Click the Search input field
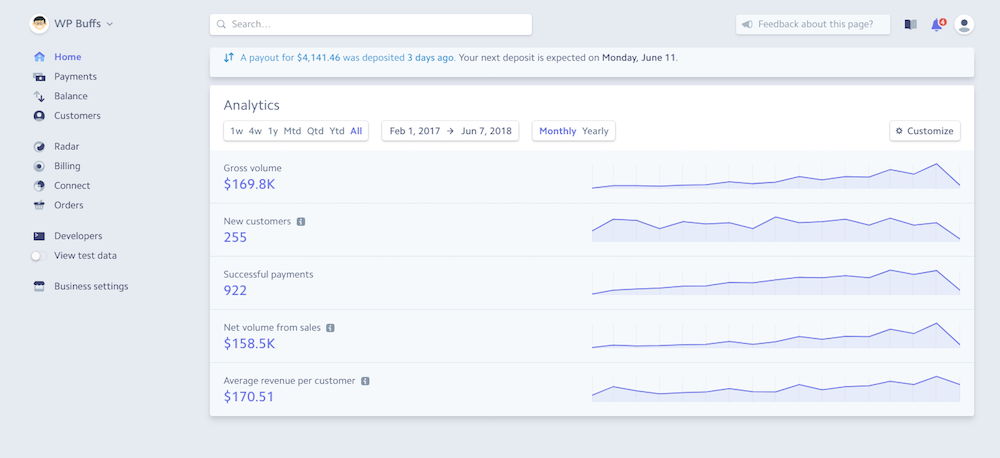Image resolution: width=1000 pixels, height=458 pixels. point(370,24)
